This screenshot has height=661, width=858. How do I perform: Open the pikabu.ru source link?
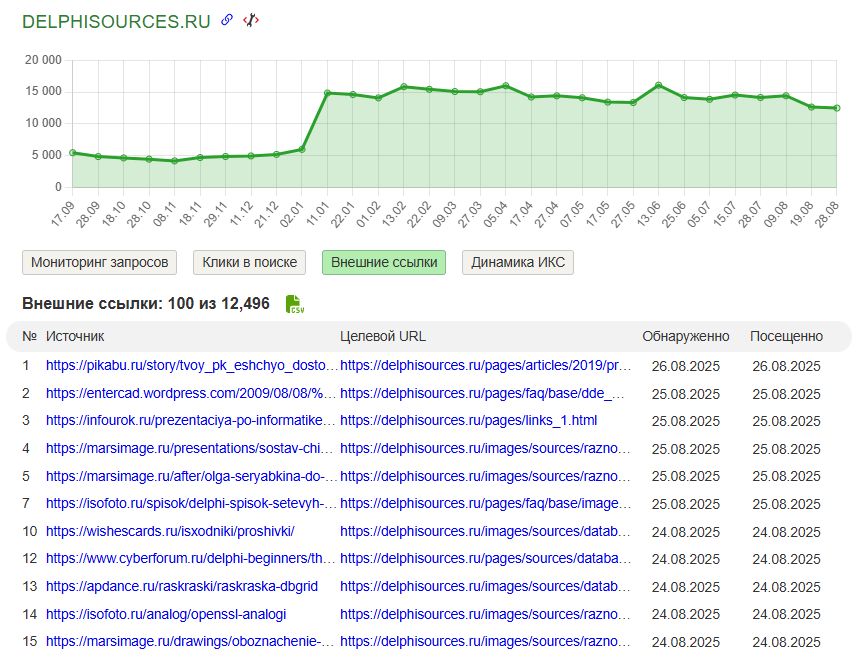point(192,366)
